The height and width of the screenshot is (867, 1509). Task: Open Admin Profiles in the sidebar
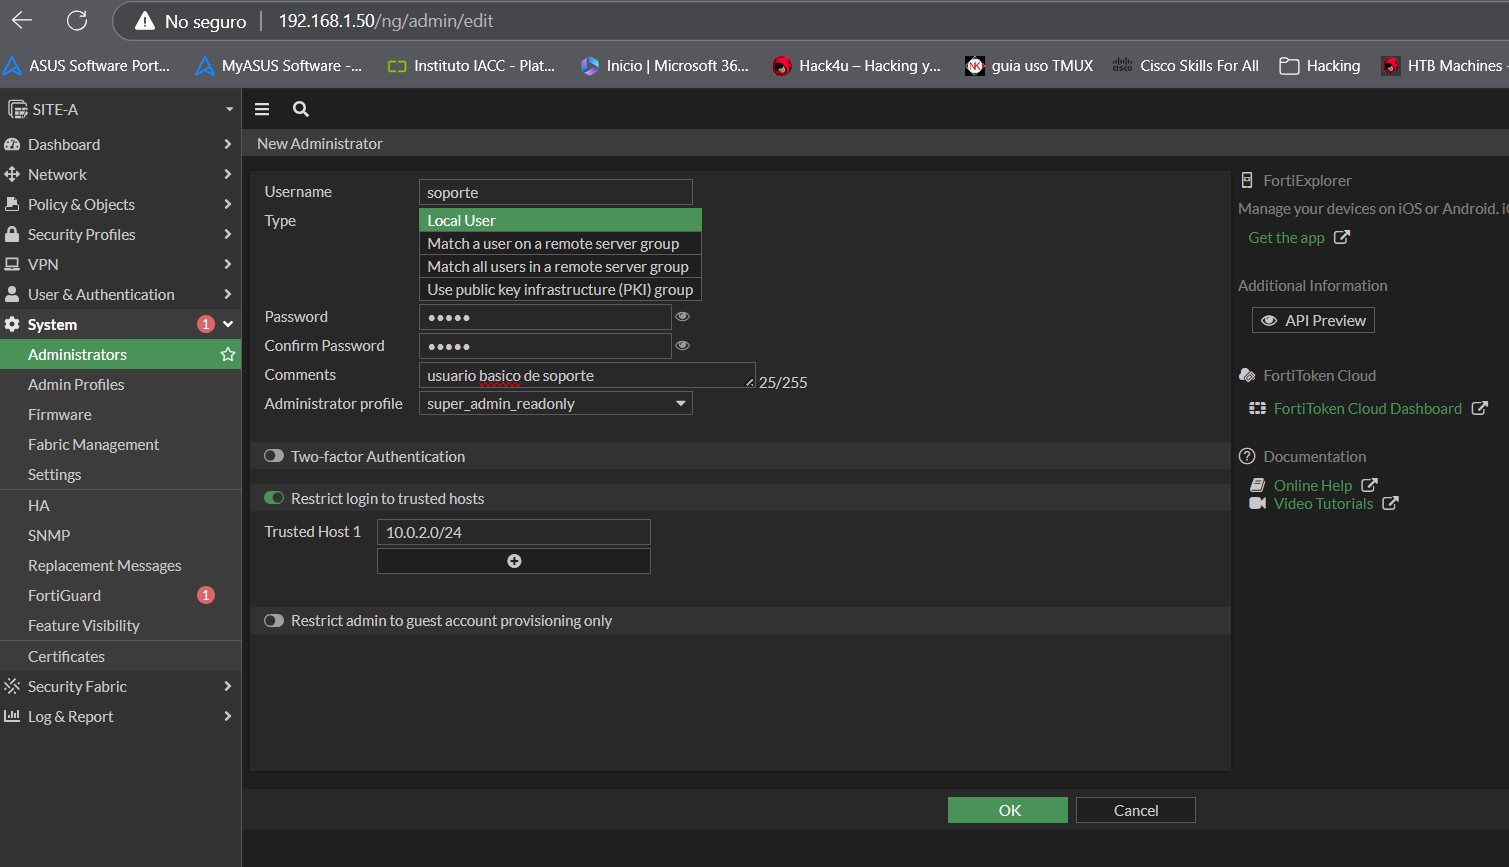tap(76, 385)
